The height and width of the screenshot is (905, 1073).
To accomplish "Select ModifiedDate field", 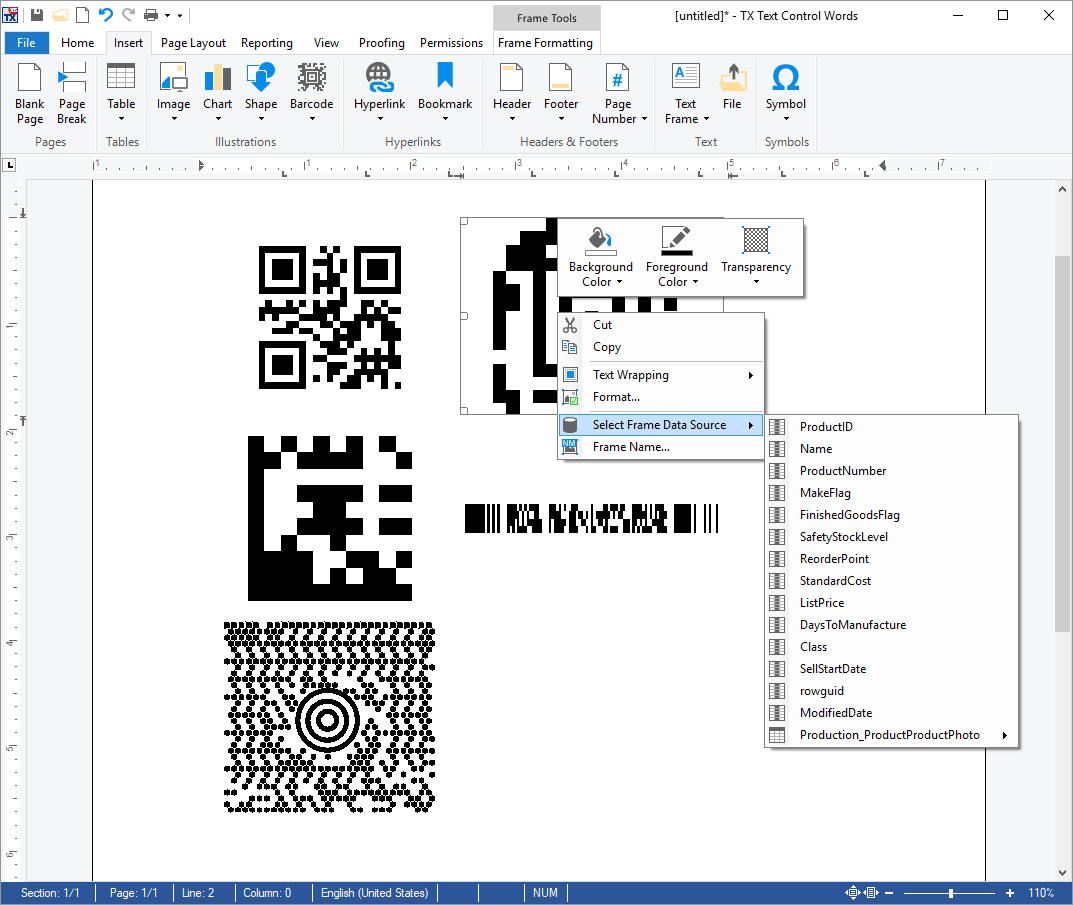I will click(x=891, y=713).
